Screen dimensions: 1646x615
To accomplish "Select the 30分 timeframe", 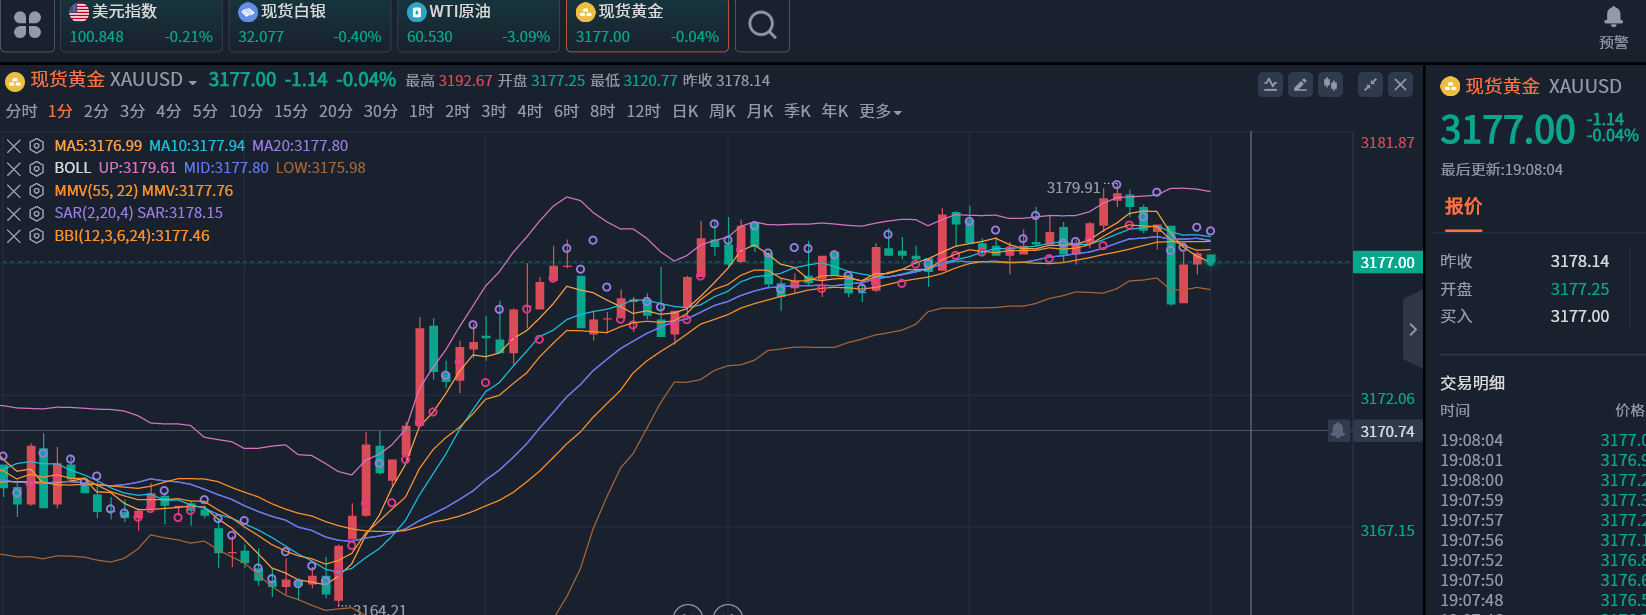I will (381, 112).
